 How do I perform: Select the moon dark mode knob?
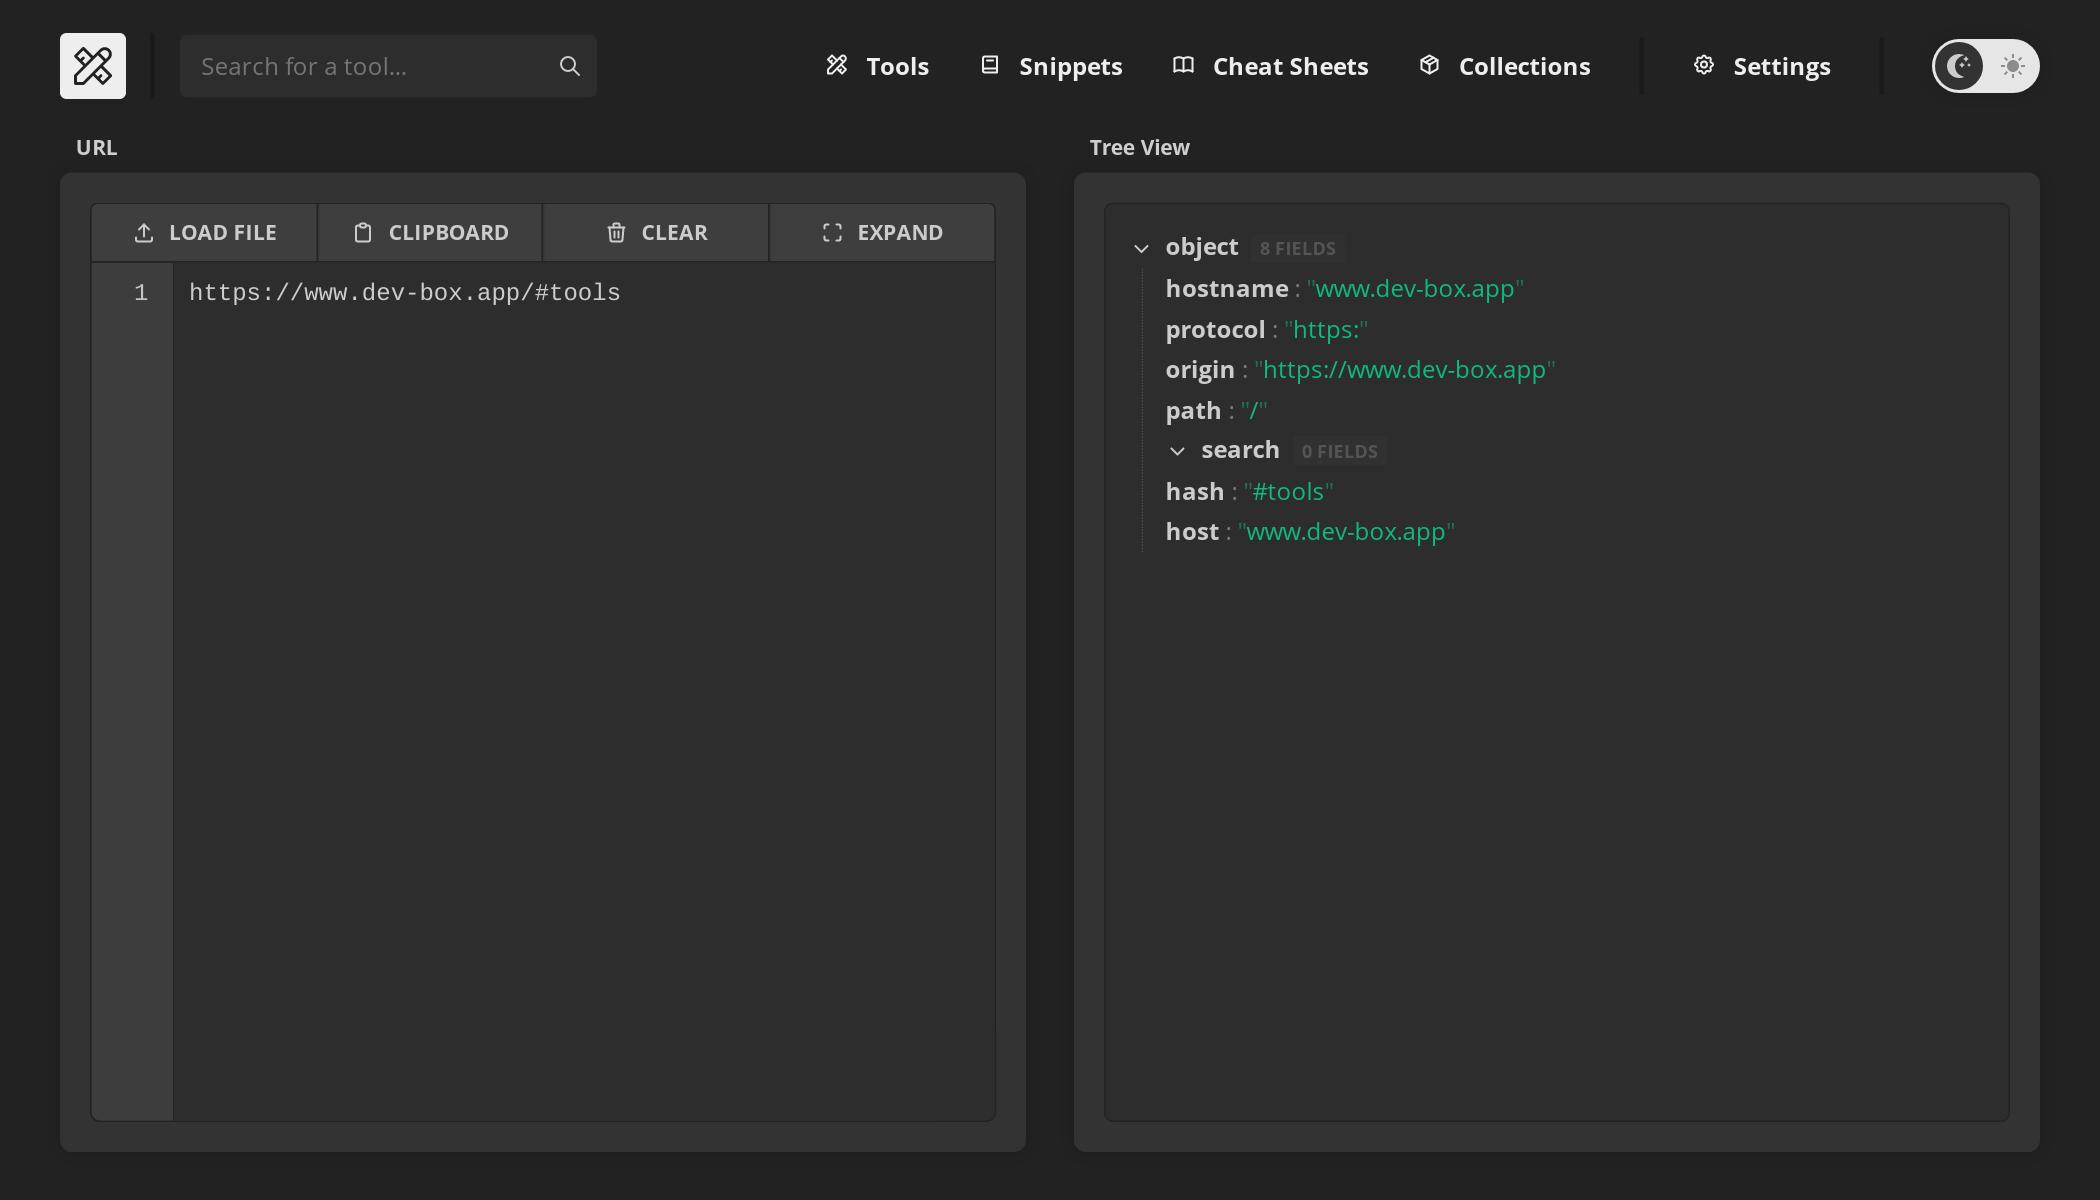[x=1959, y=66]
